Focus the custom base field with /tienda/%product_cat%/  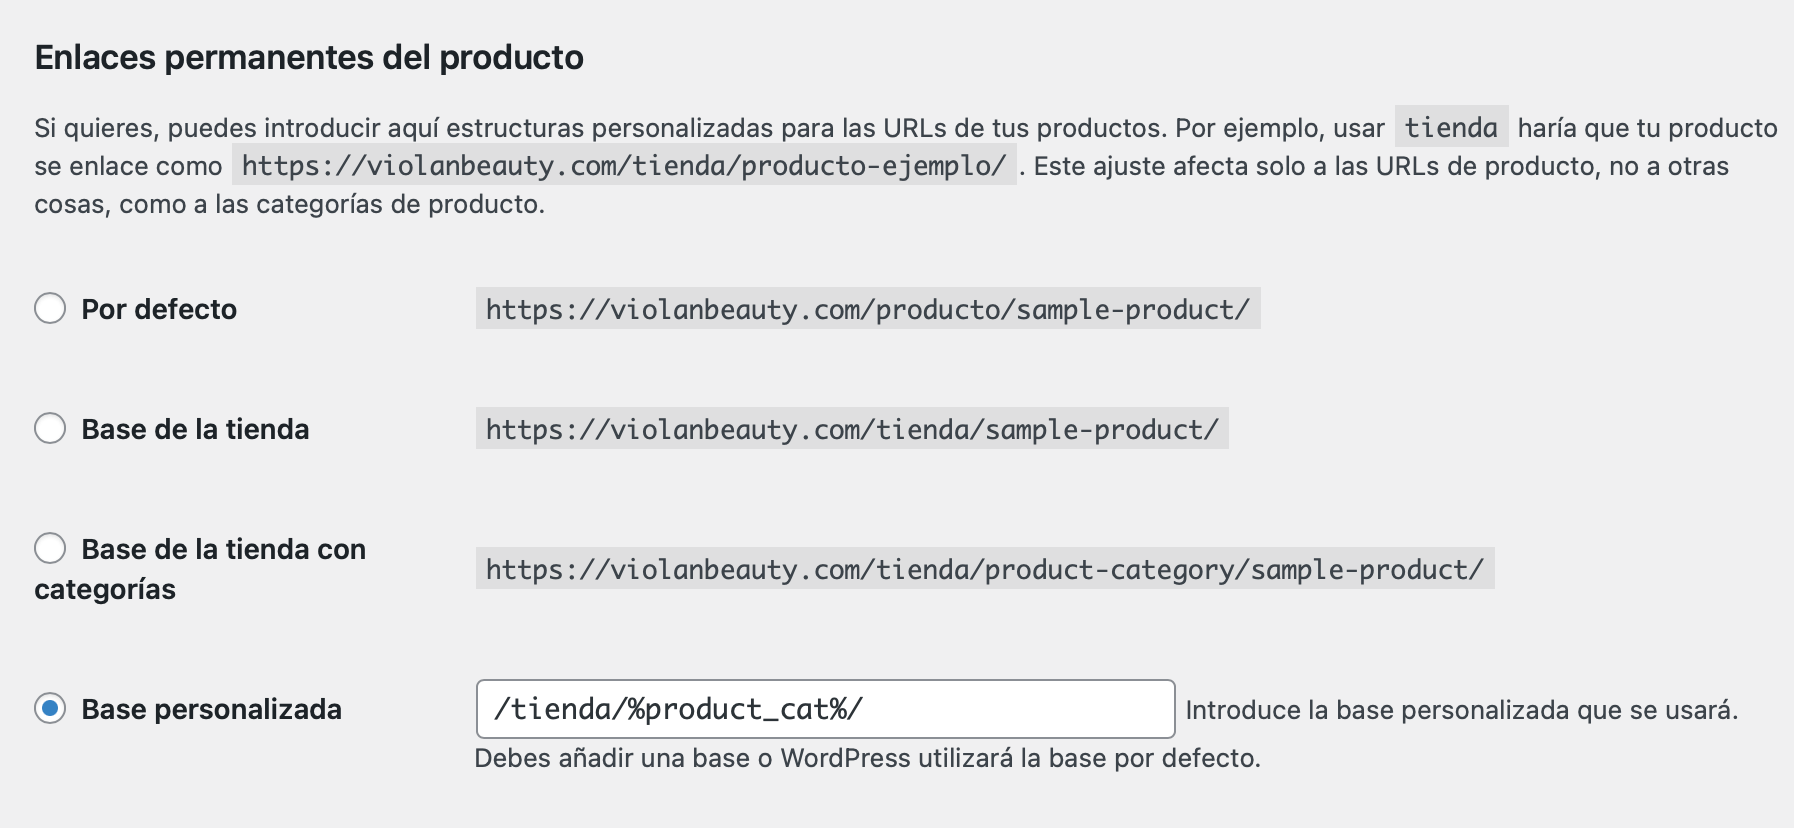point(825,709)
